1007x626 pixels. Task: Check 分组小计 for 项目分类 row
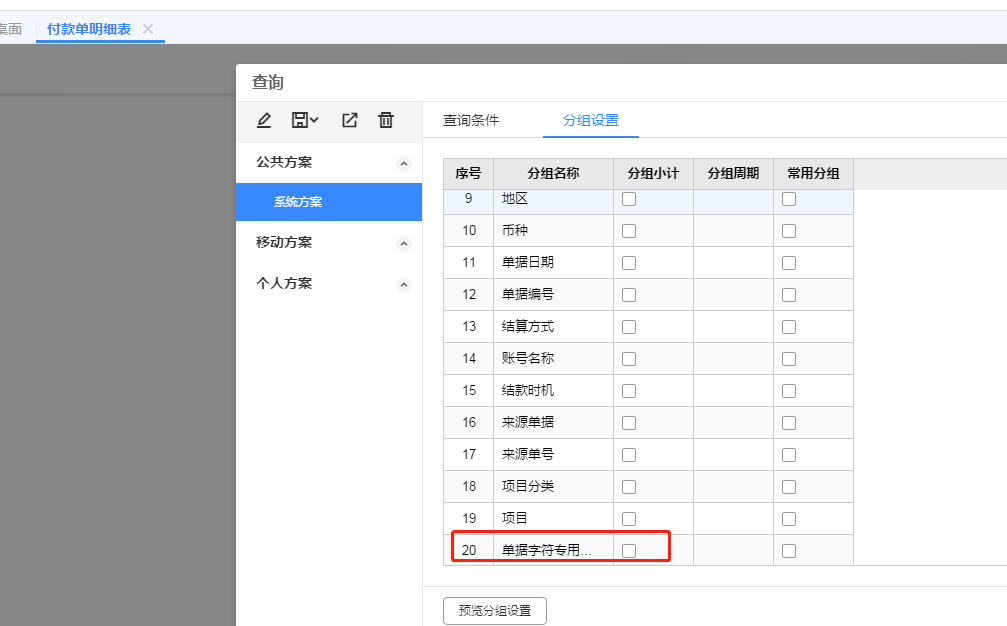point(629,487)
